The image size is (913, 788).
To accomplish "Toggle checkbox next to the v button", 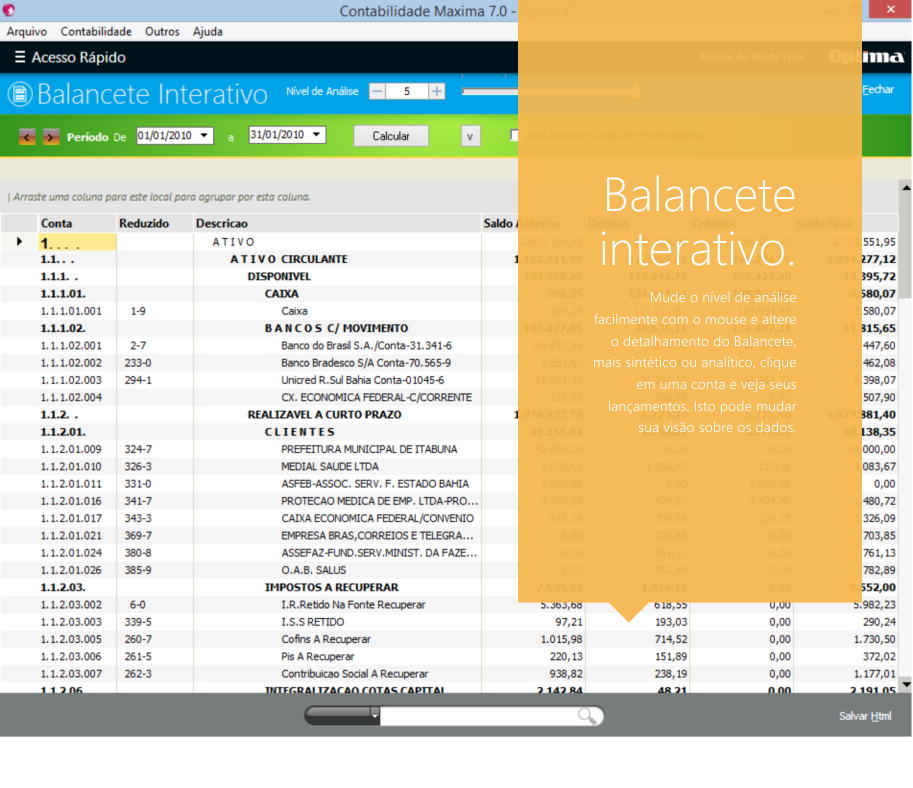I will click(516, 136).
